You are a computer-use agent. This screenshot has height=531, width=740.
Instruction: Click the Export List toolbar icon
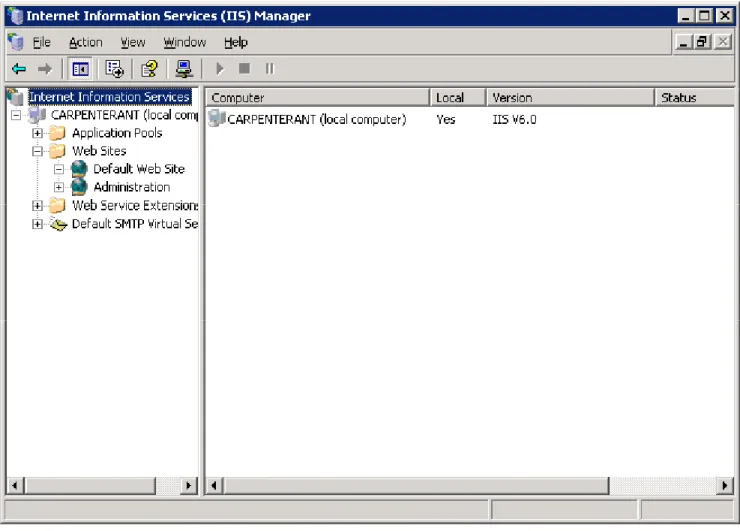pos(114,69)
